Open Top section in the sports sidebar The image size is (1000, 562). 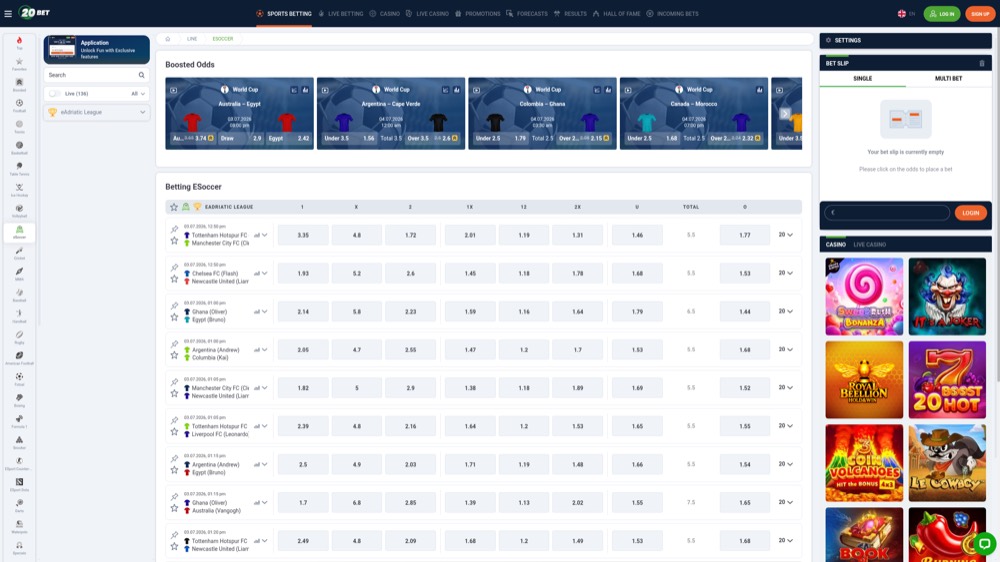(x=19, y=43)
